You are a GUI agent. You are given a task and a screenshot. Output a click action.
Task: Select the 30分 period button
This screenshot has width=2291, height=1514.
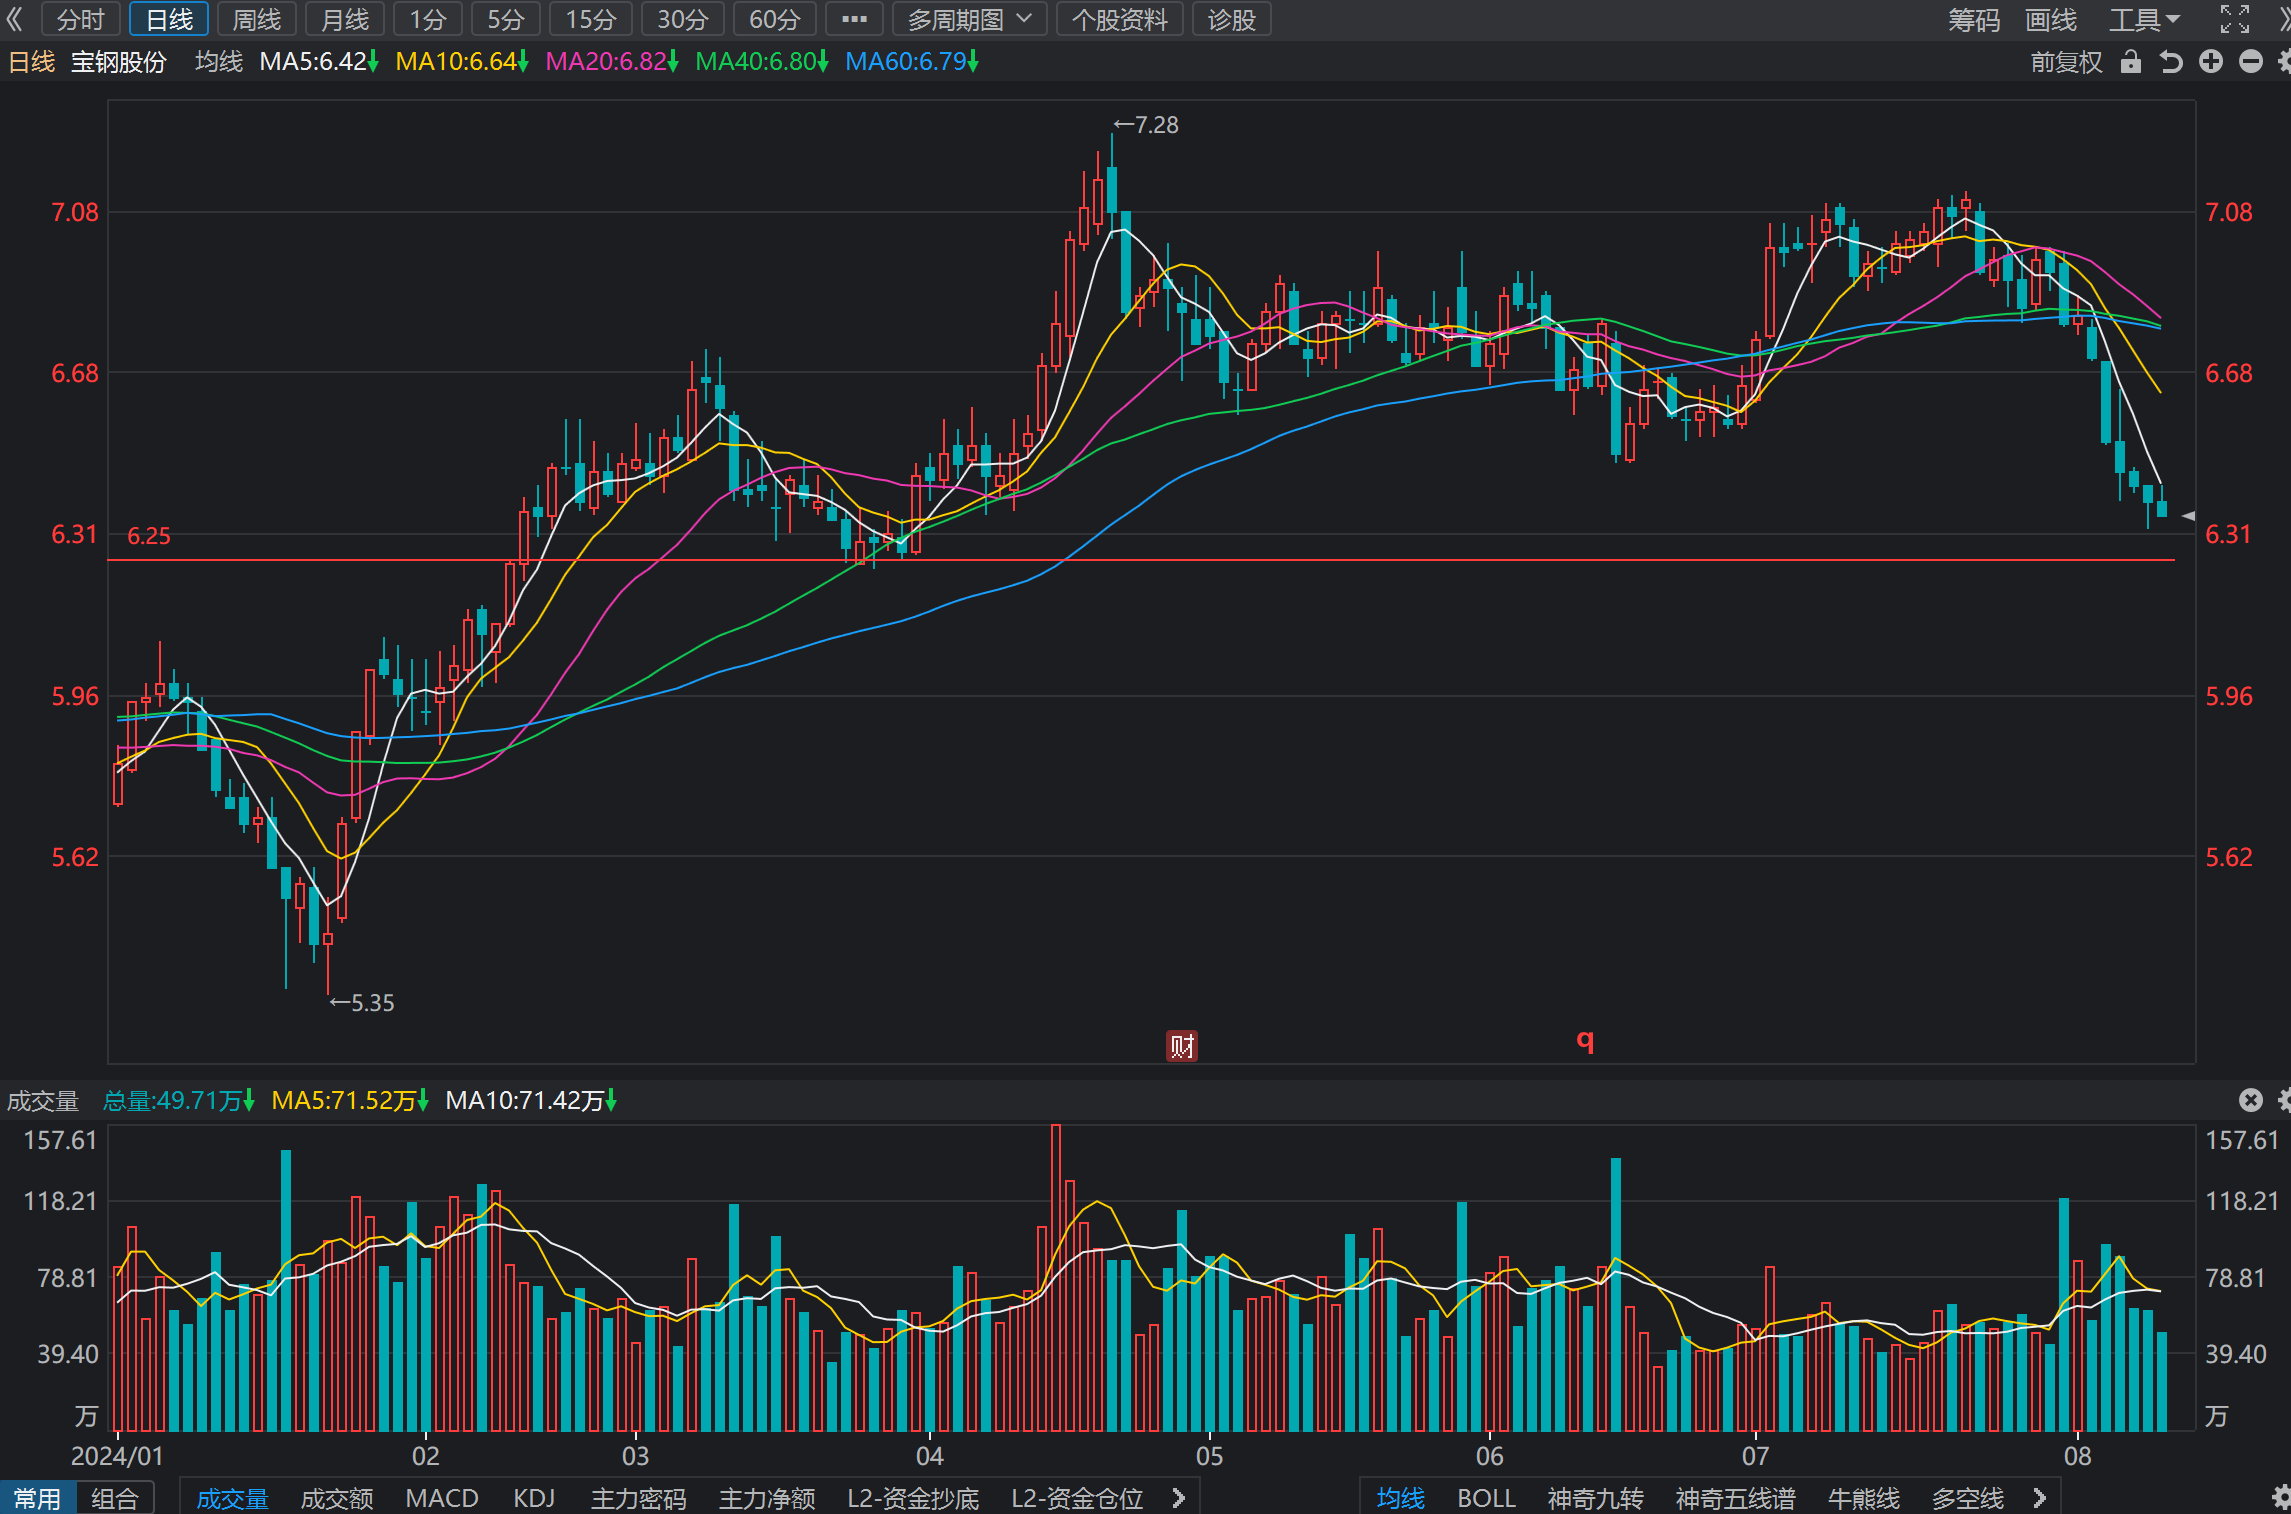(682, 19)
